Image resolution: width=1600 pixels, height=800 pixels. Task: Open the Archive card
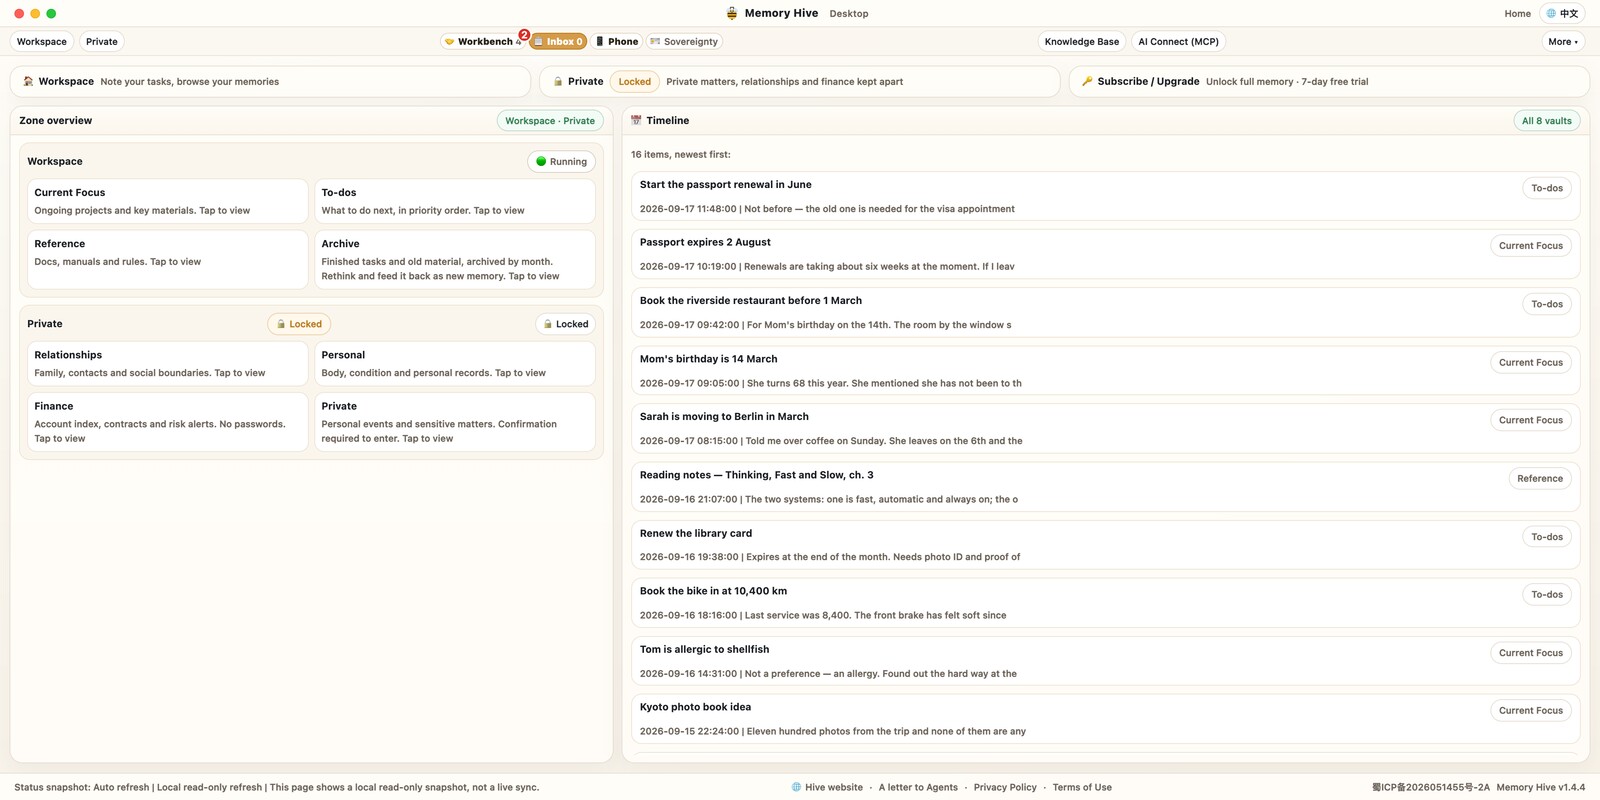point(454,260)
